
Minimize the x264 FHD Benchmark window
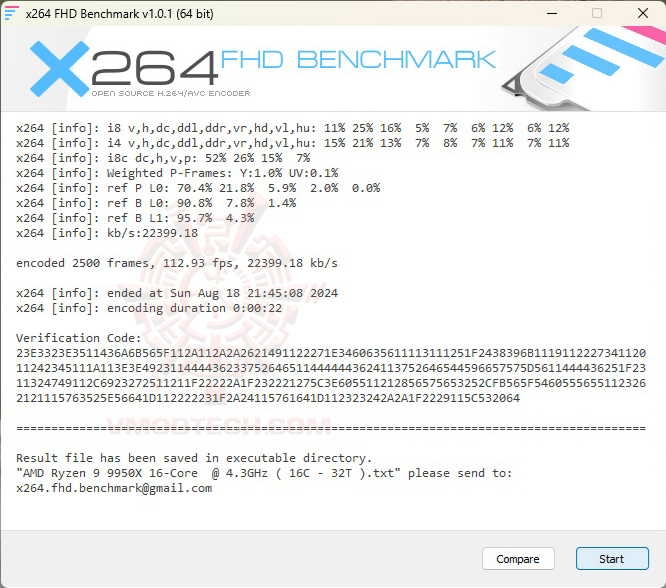(552, 13)
